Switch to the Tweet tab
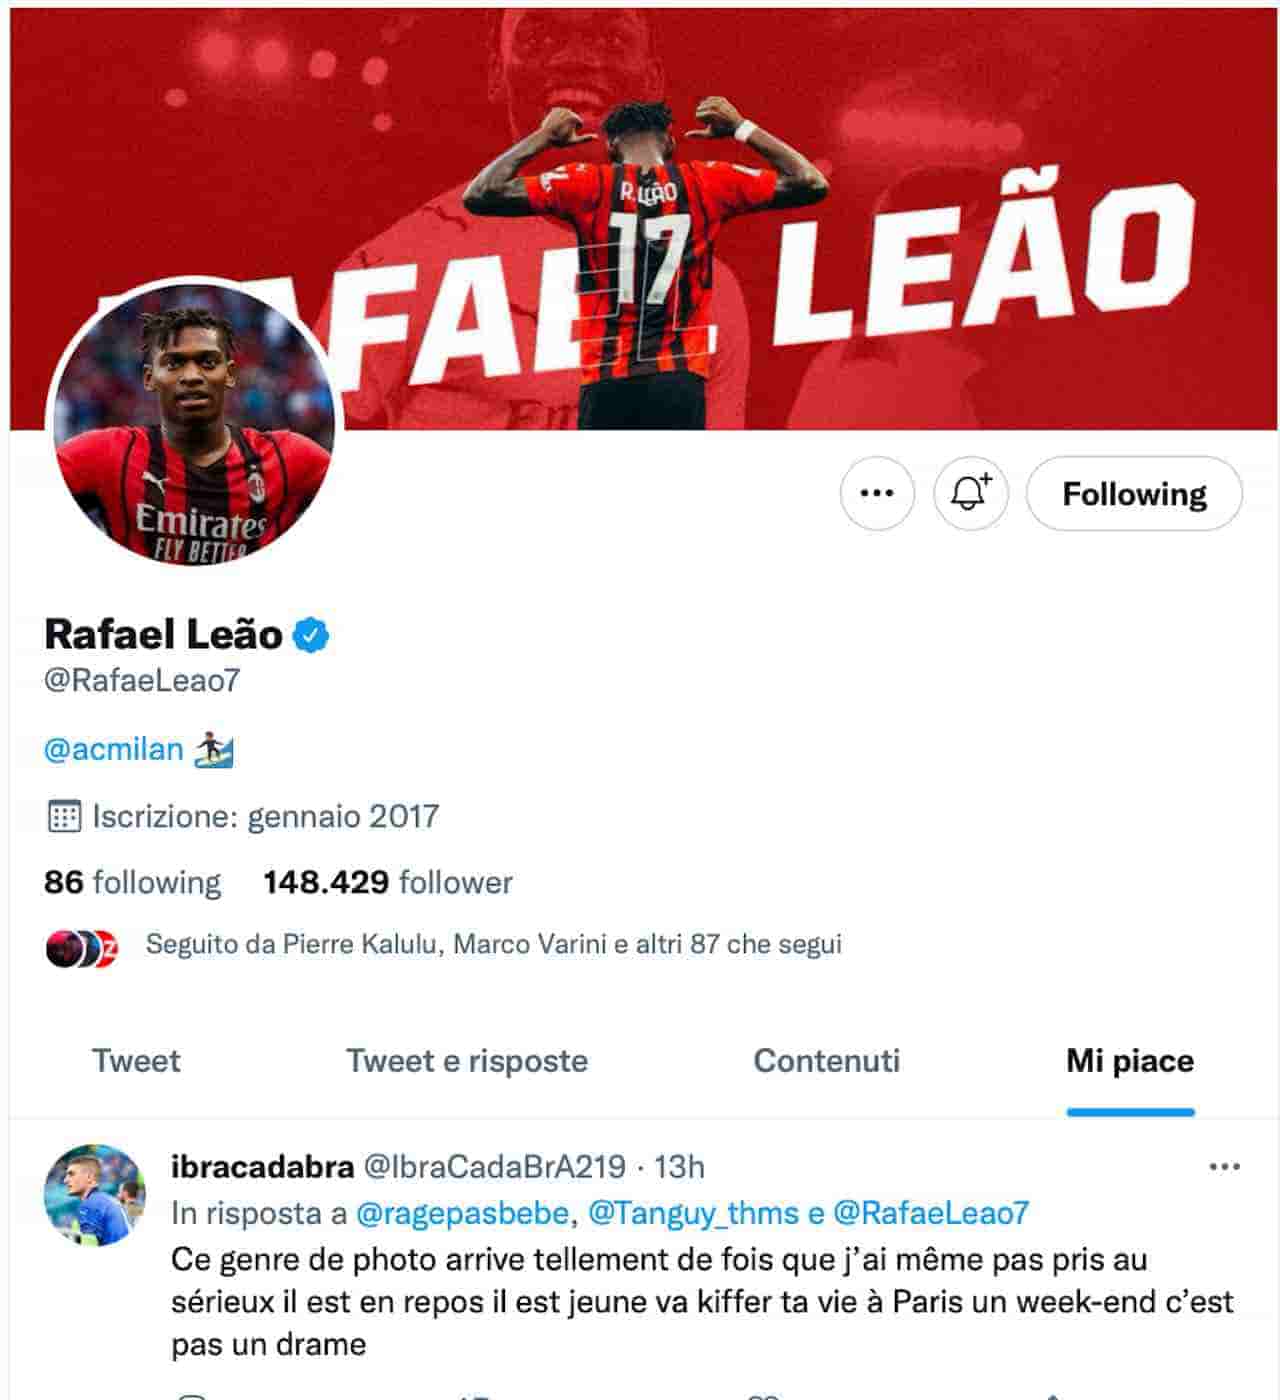Viewport: 1280px width, 1400px height. pyautogui.click(x=136, y=1060)
